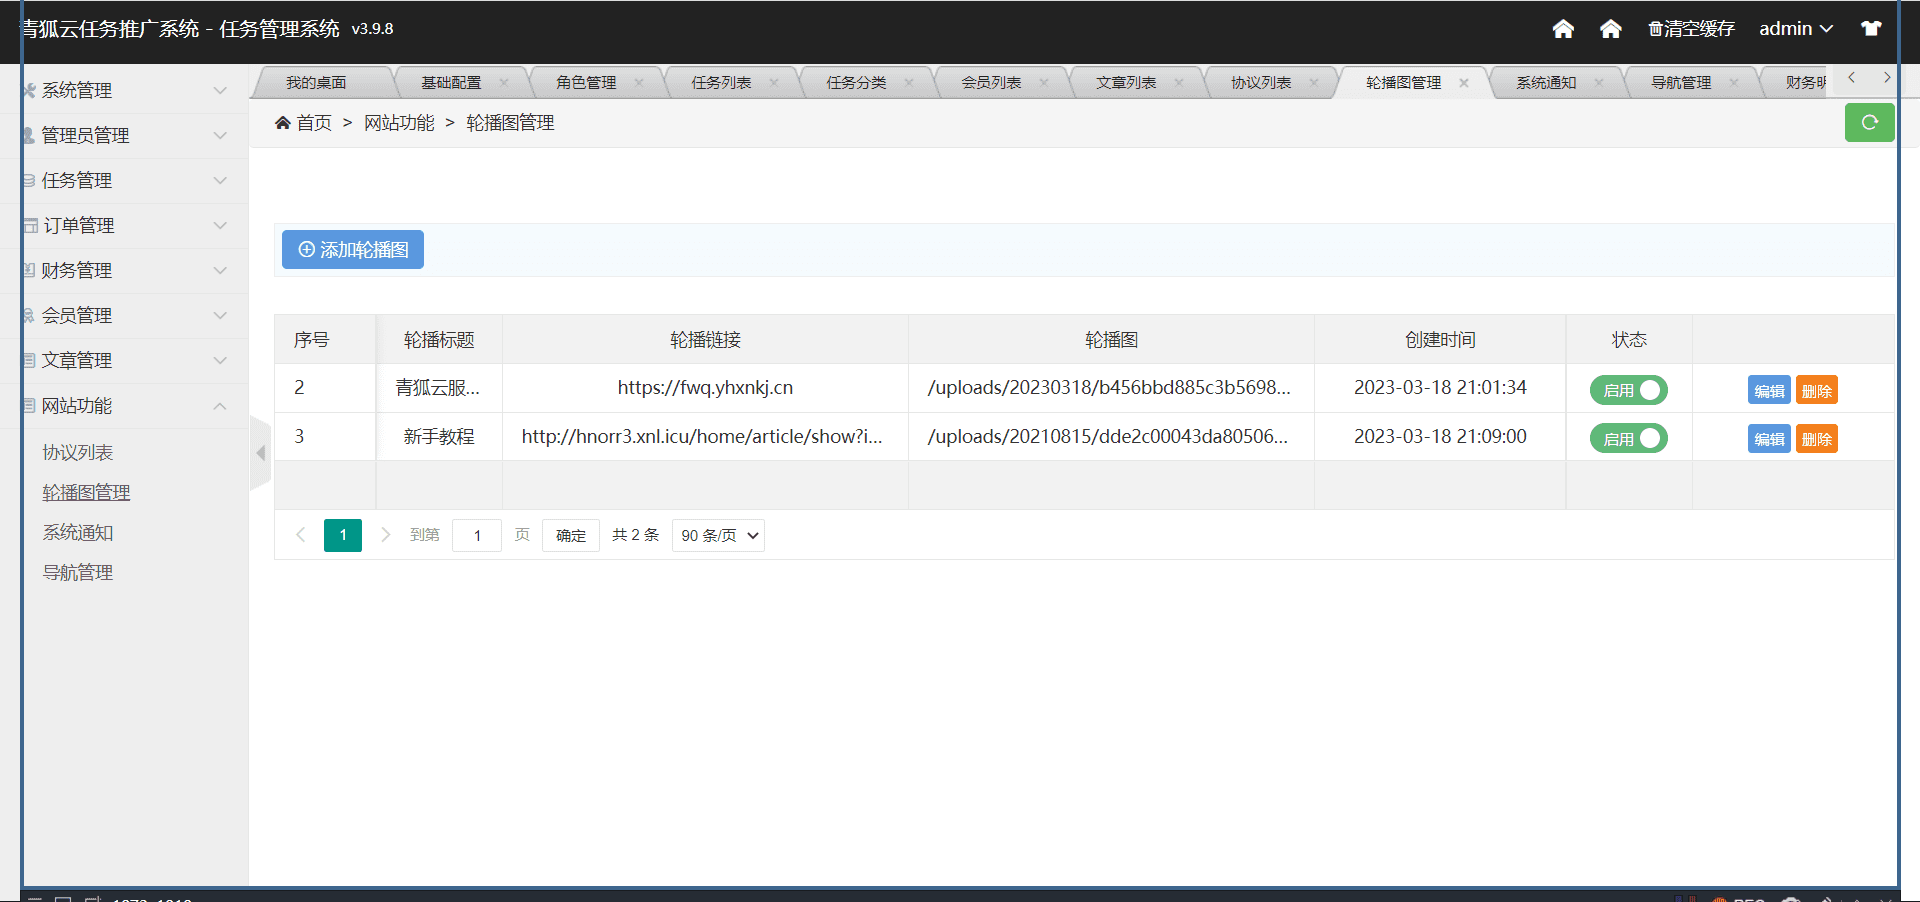Open 系统通知 in the sidebar submenu

78,533
